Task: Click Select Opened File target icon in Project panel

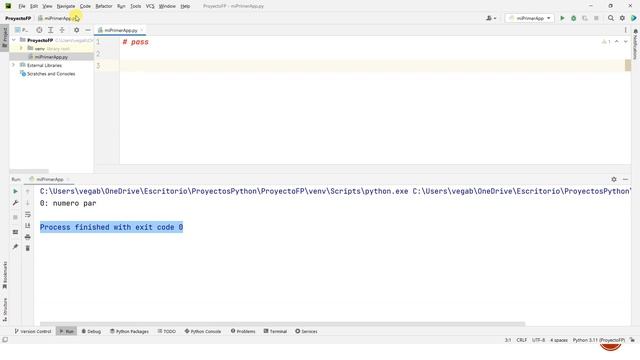Action: pyautogui.click(x=39, y=30)
